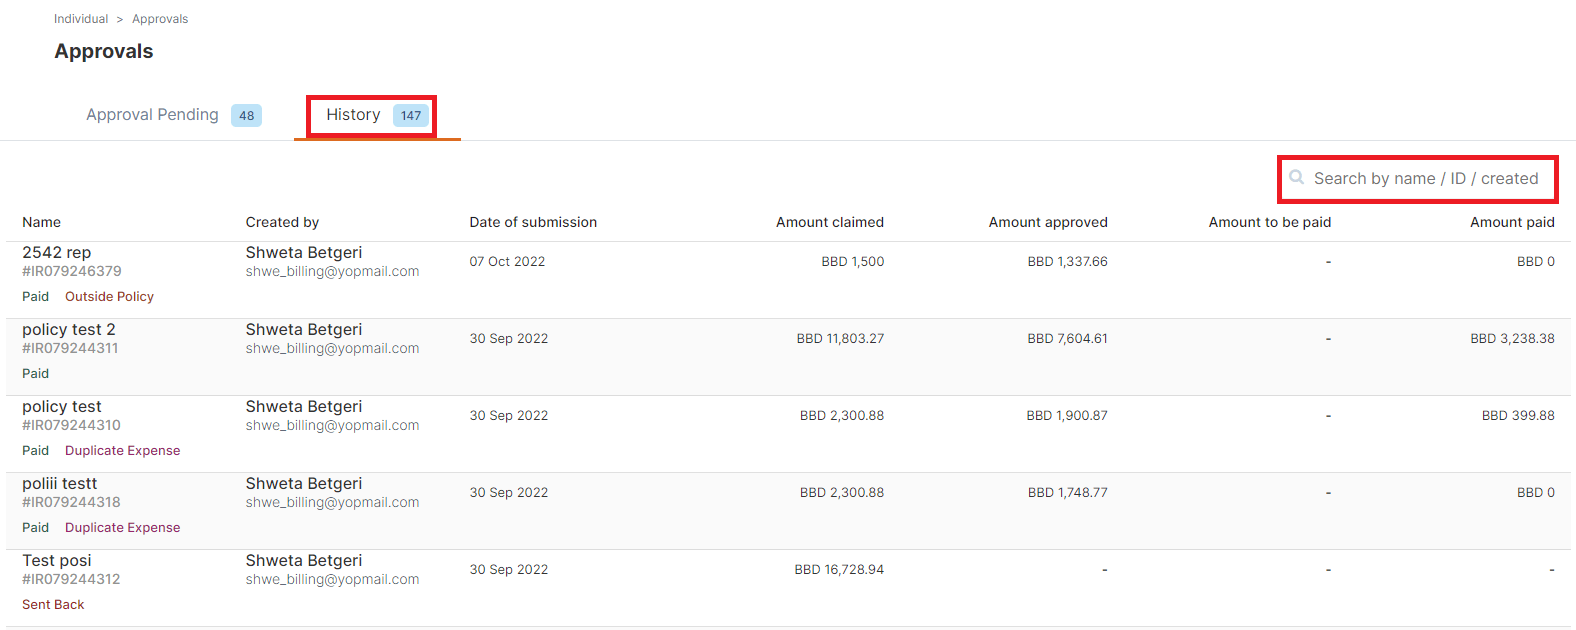Open the policy test 2 report
The height and width of the screenshot is (630, 1576).
(x=69, y=330)
